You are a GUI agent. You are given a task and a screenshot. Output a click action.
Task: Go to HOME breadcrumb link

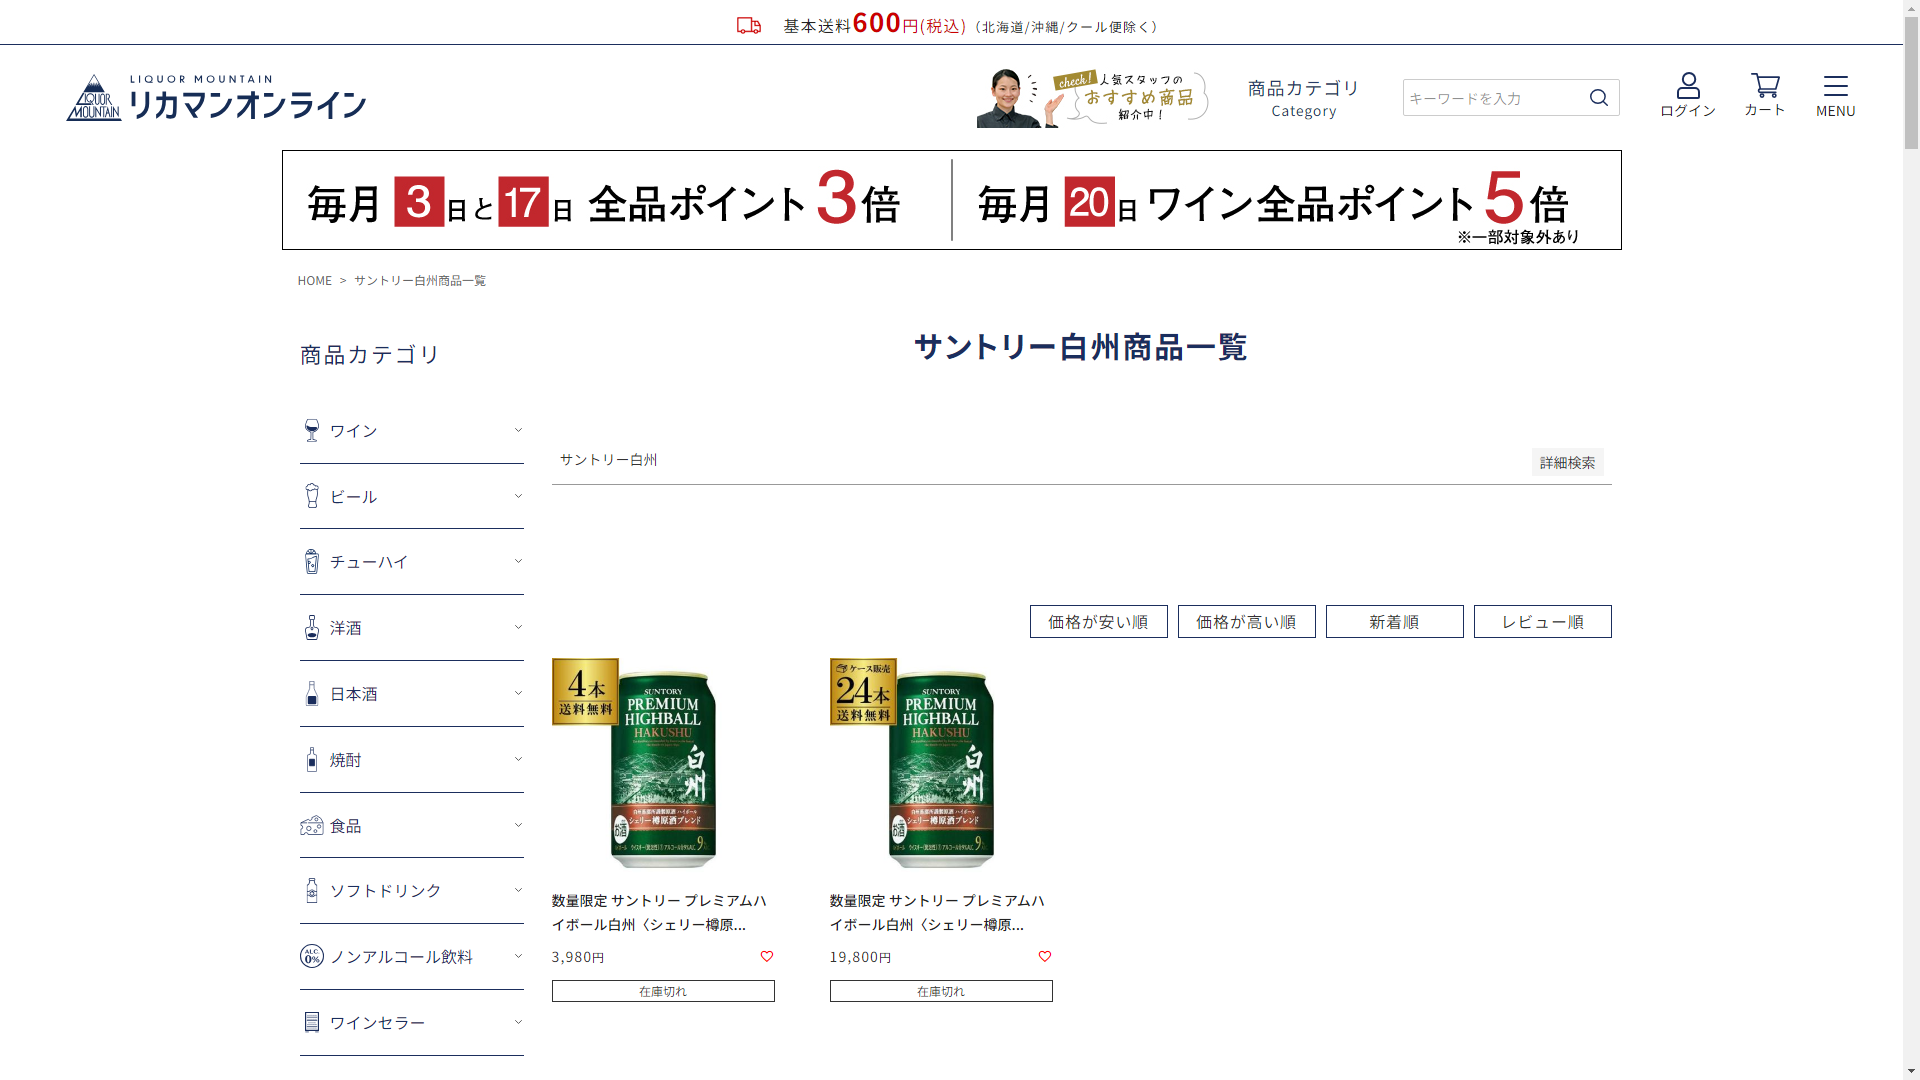coord(314,280)
